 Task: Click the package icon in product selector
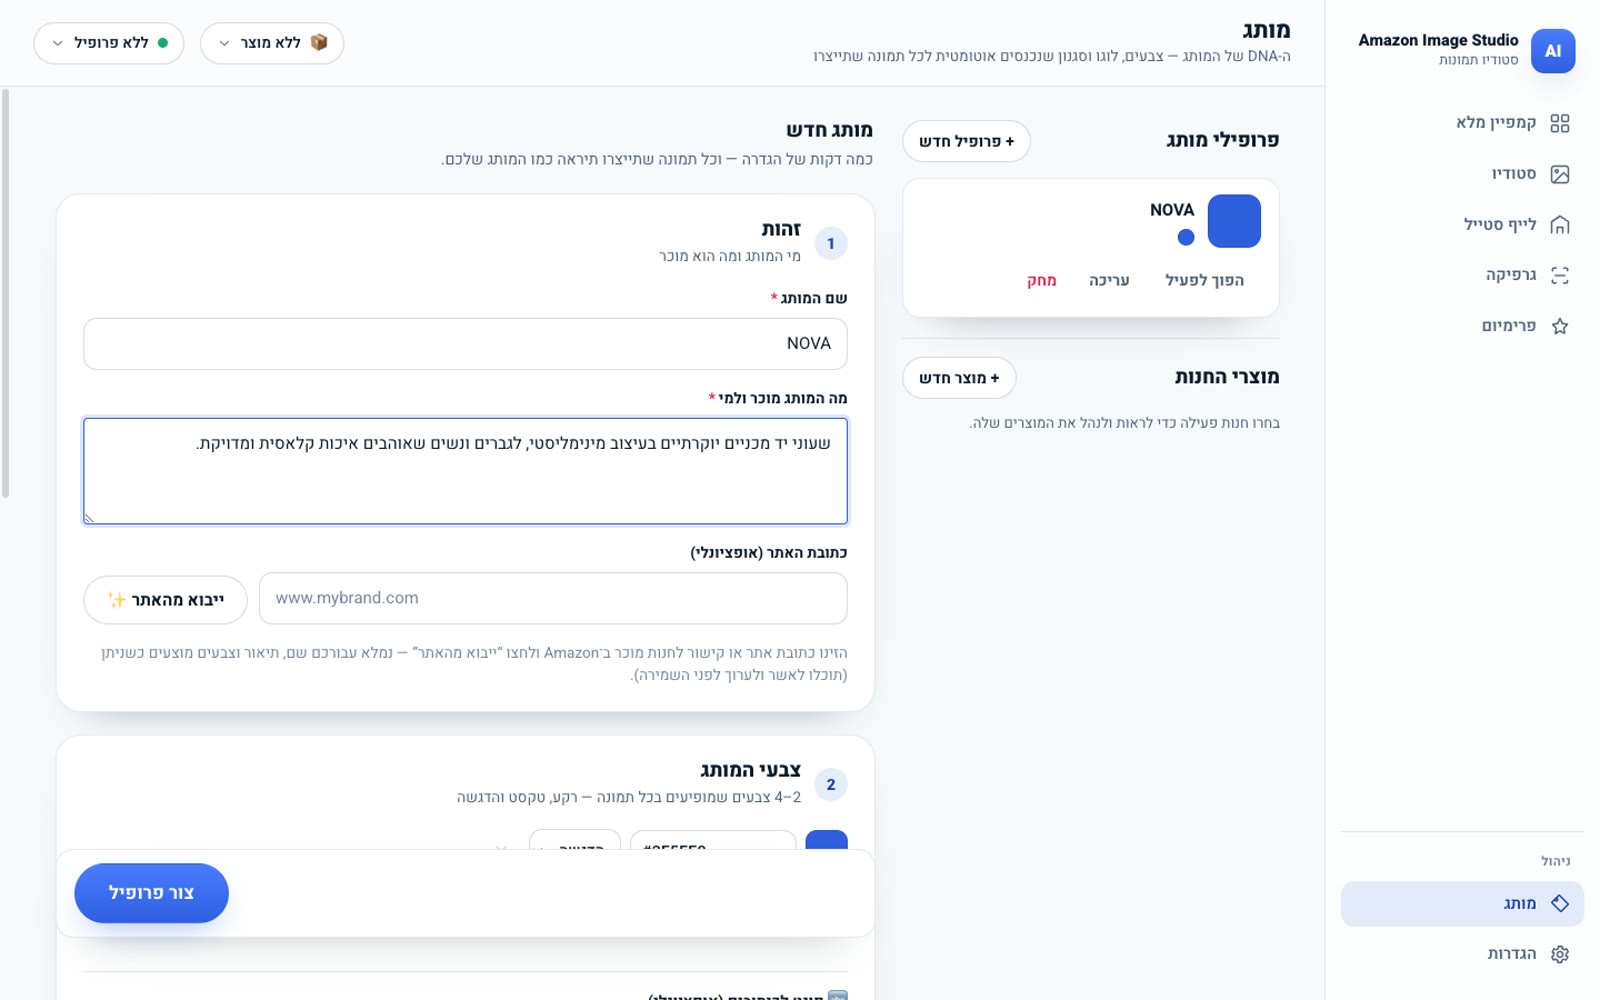click(319, 43)
